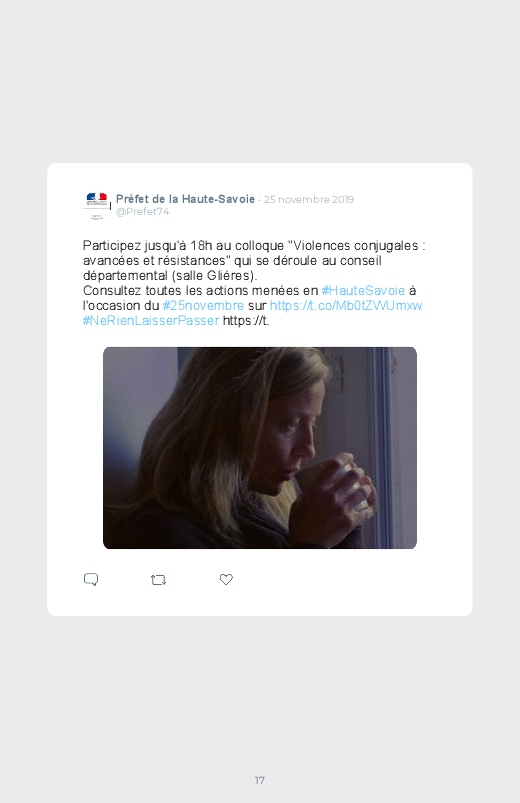
Task: Click page number 17 at bottom
Action: point(260,780)
